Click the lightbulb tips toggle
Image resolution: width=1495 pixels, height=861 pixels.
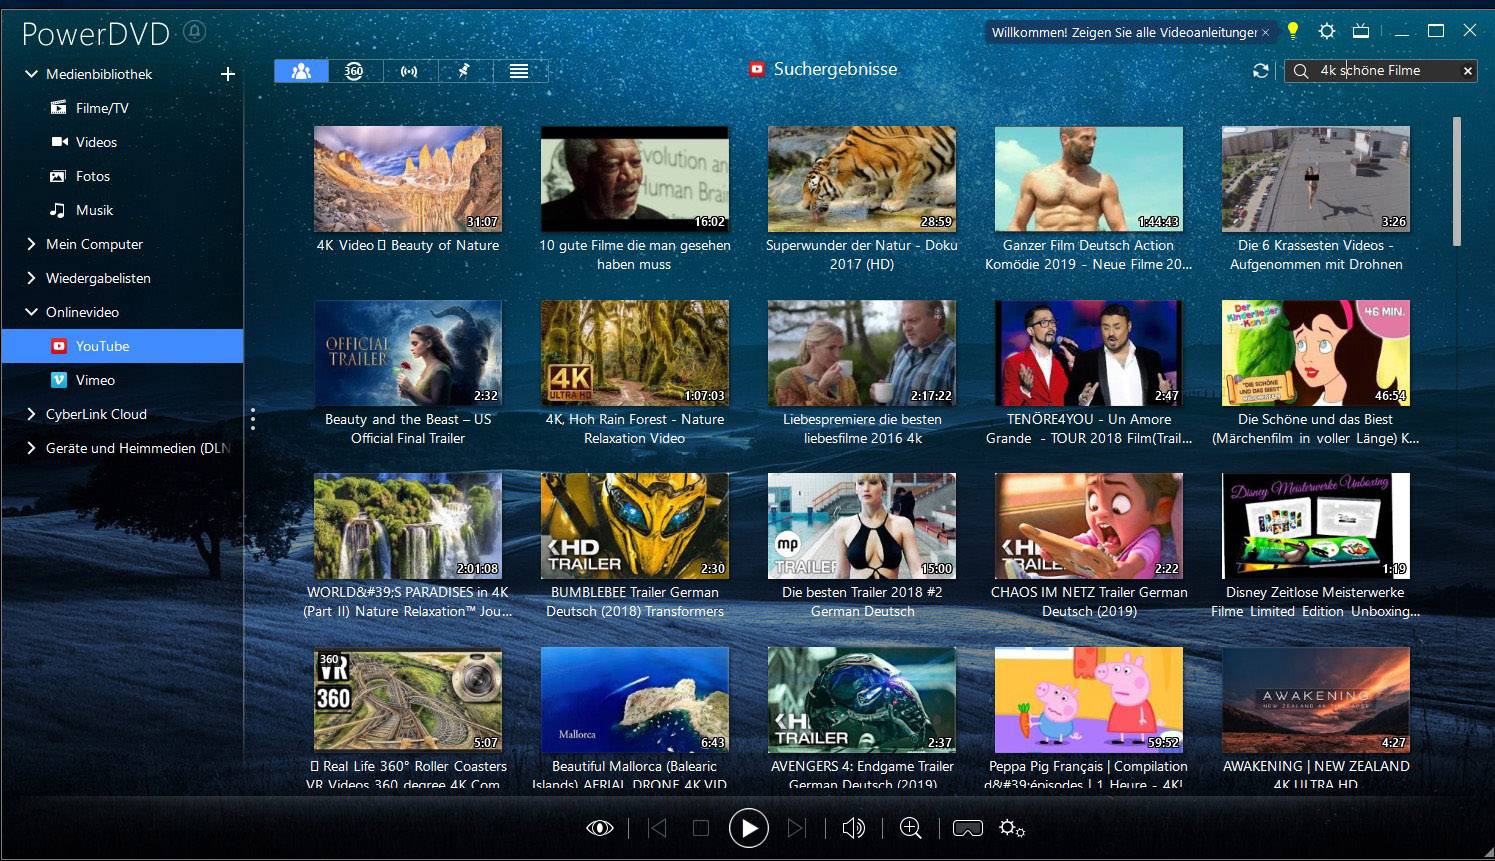click(x=1292, y=31)
